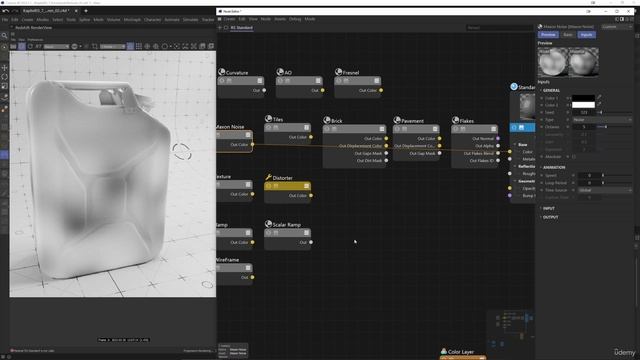
Task: Collapse the ANIMATION section
Action: [553, 167]
